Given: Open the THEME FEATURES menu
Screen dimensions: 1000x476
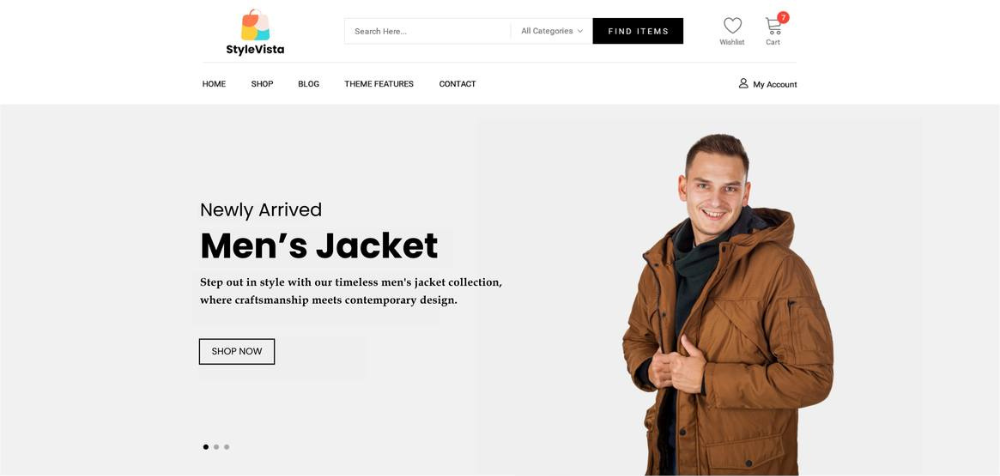Looking at the screenshot, I should point(379,84).
